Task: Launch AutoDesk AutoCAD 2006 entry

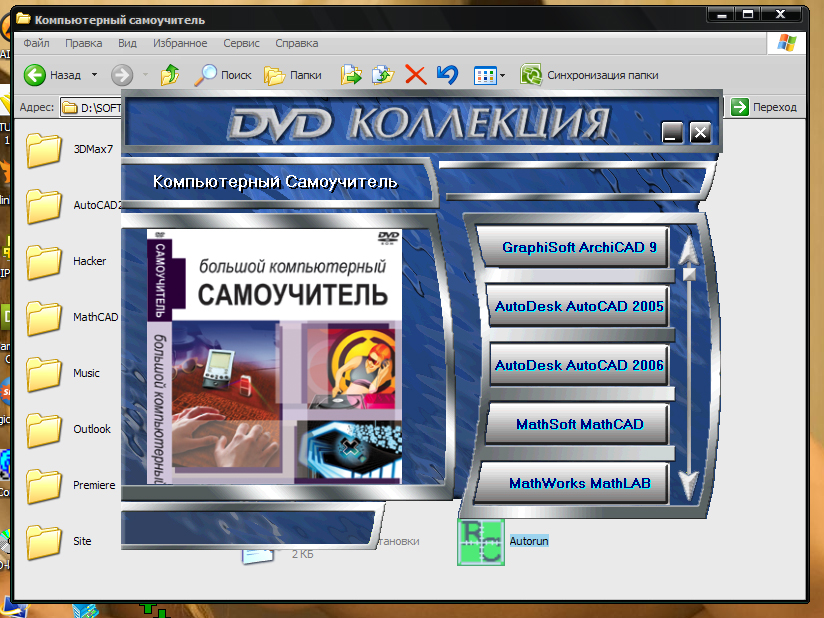Action: click(x=578, y=365)
